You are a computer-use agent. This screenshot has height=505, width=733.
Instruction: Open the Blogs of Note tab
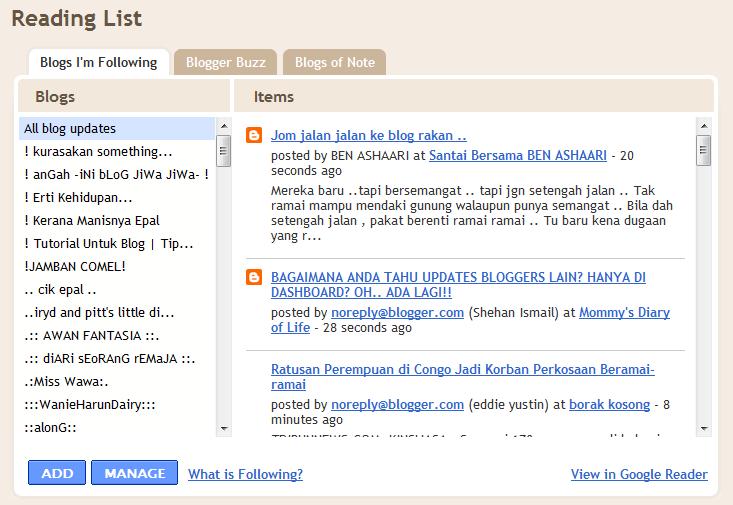pyautogui.click(x=334, y=62)
